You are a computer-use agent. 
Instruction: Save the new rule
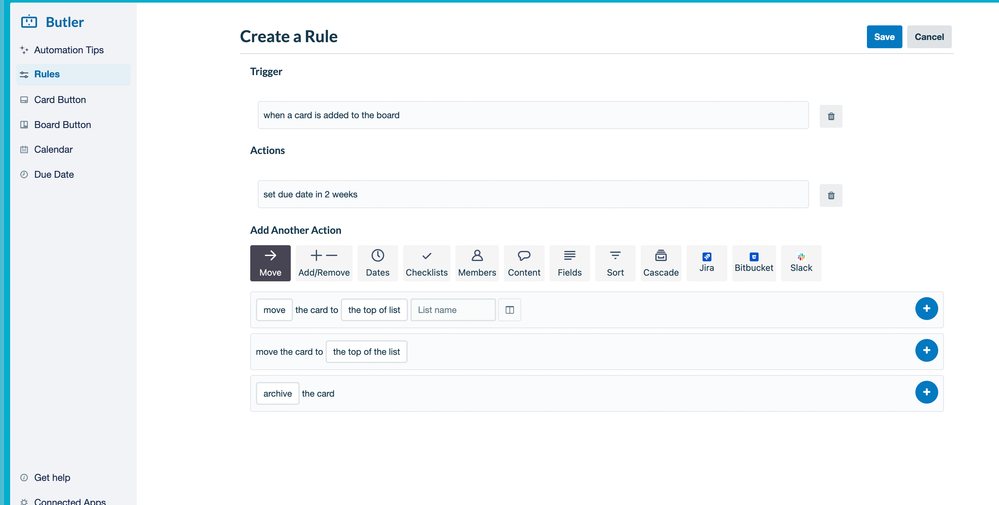point(884,37)
